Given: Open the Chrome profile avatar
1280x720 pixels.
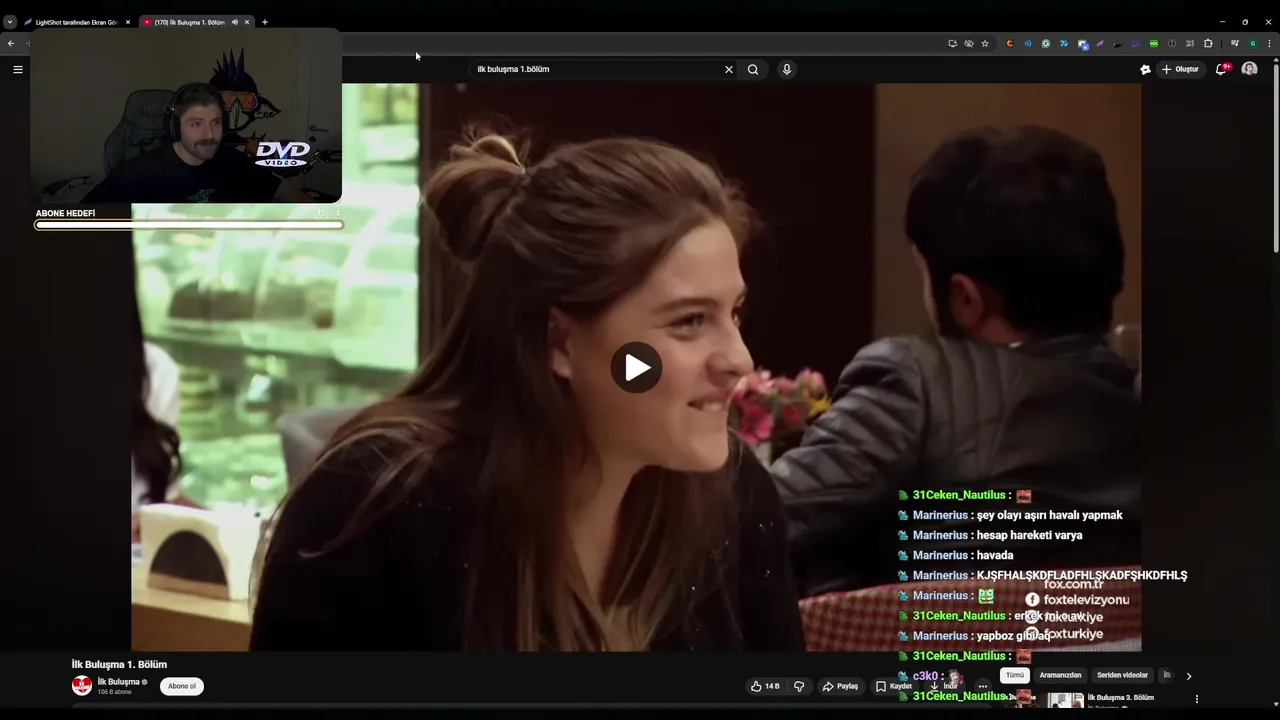Looking at the screenshot, I should point(1253,43).
